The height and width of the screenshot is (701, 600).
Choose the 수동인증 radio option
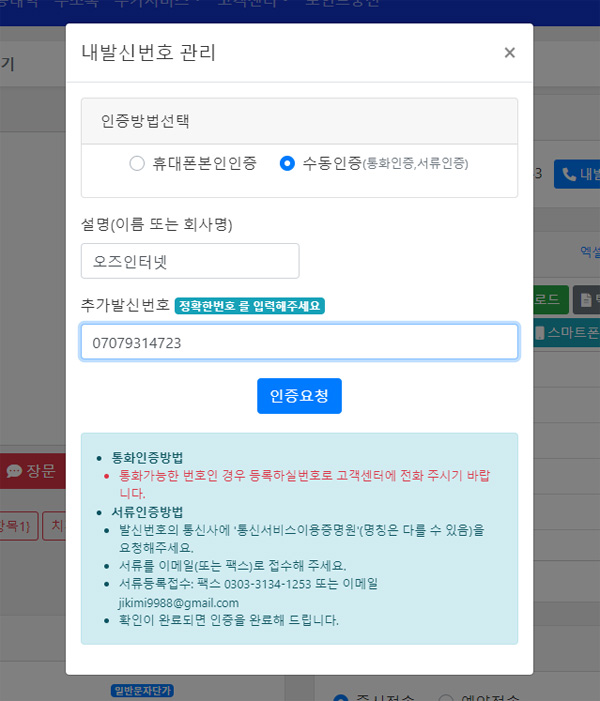[x=288, y=164]
